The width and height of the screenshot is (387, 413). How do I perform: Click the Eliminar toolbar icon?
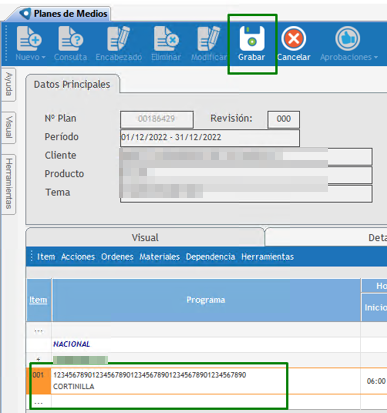pyautogui.click(x=166, y=39)
